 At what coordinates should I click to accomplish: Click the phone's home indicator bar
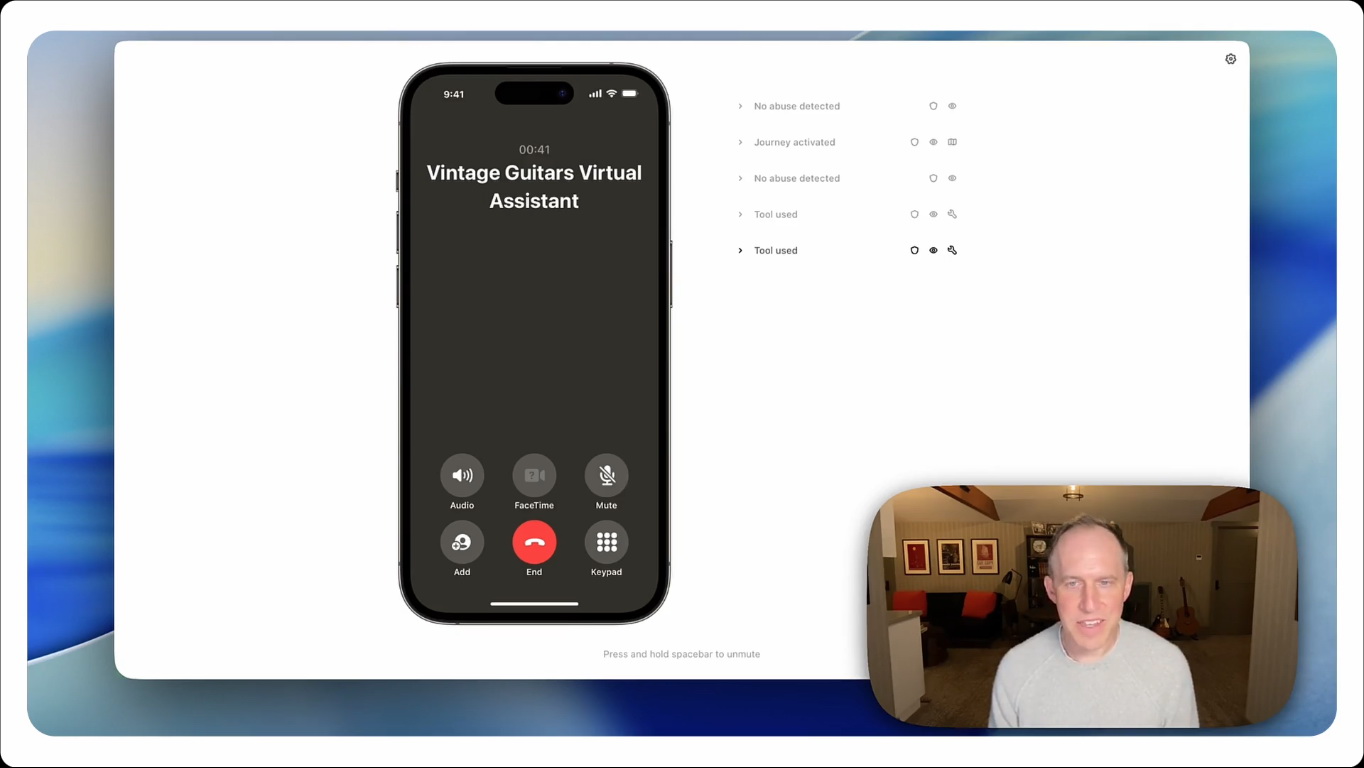coord(534,604)
